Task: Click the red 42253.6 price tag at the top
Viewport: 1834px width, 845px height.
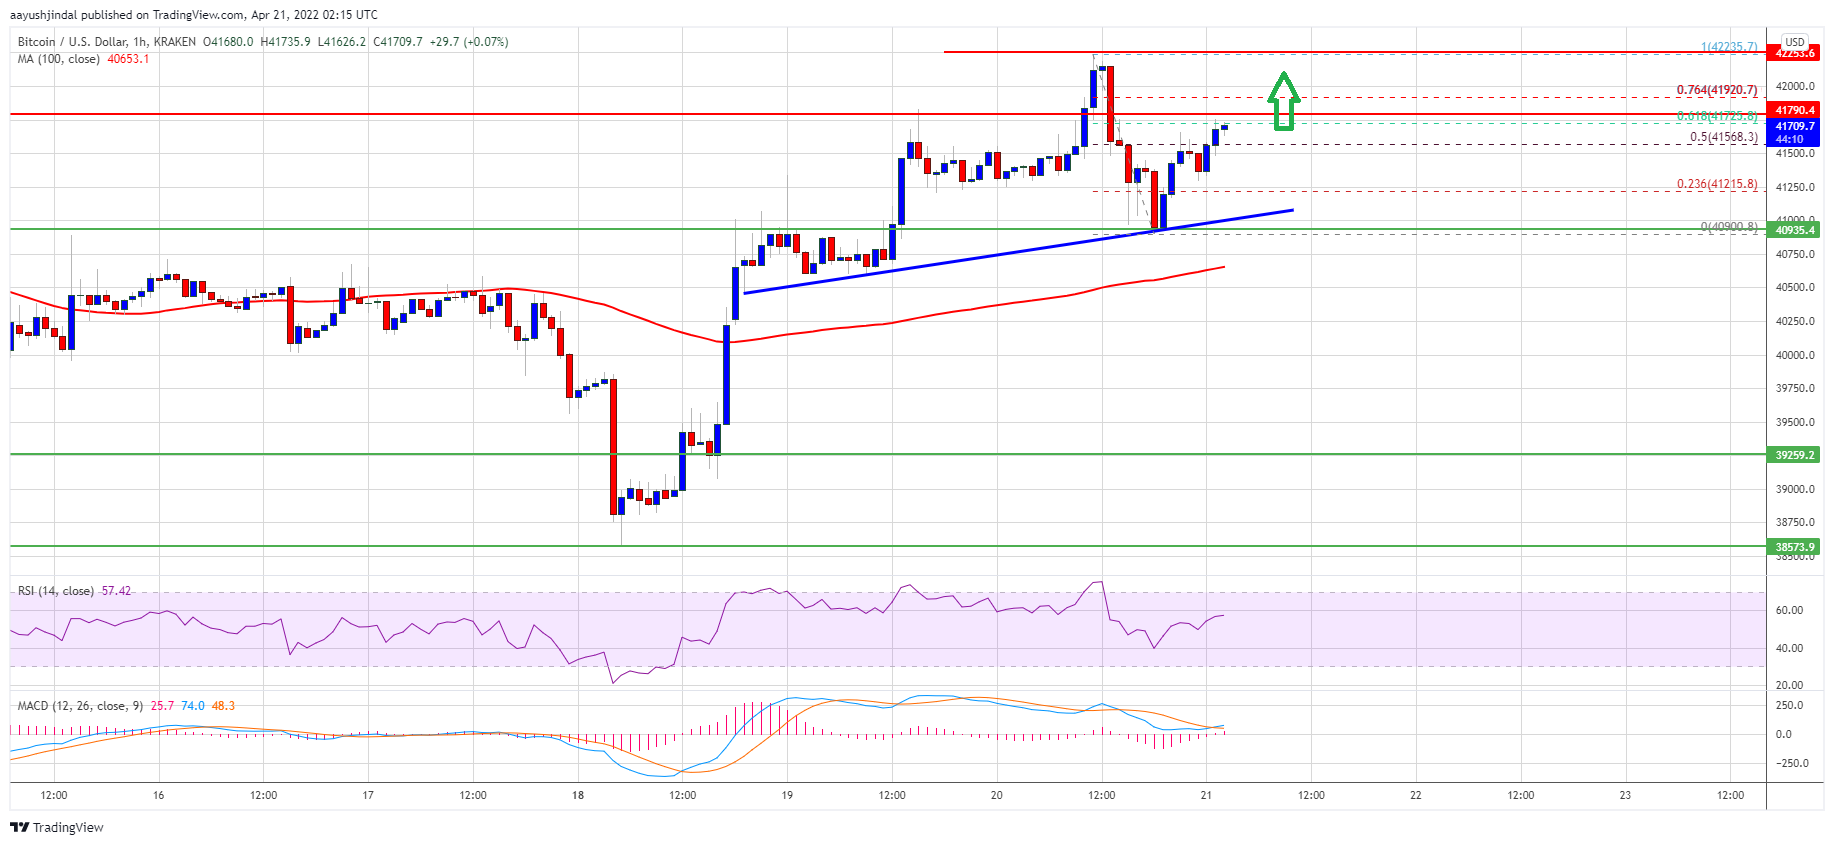Action: coord(1794,54)
